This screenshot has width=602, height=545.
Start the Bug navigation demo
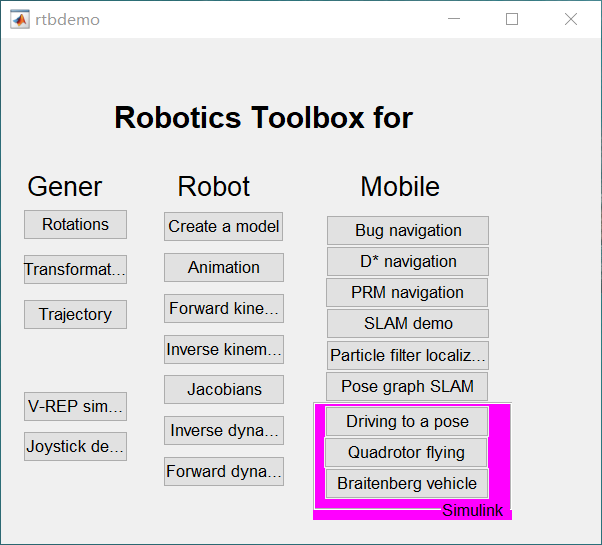point(408,230)
